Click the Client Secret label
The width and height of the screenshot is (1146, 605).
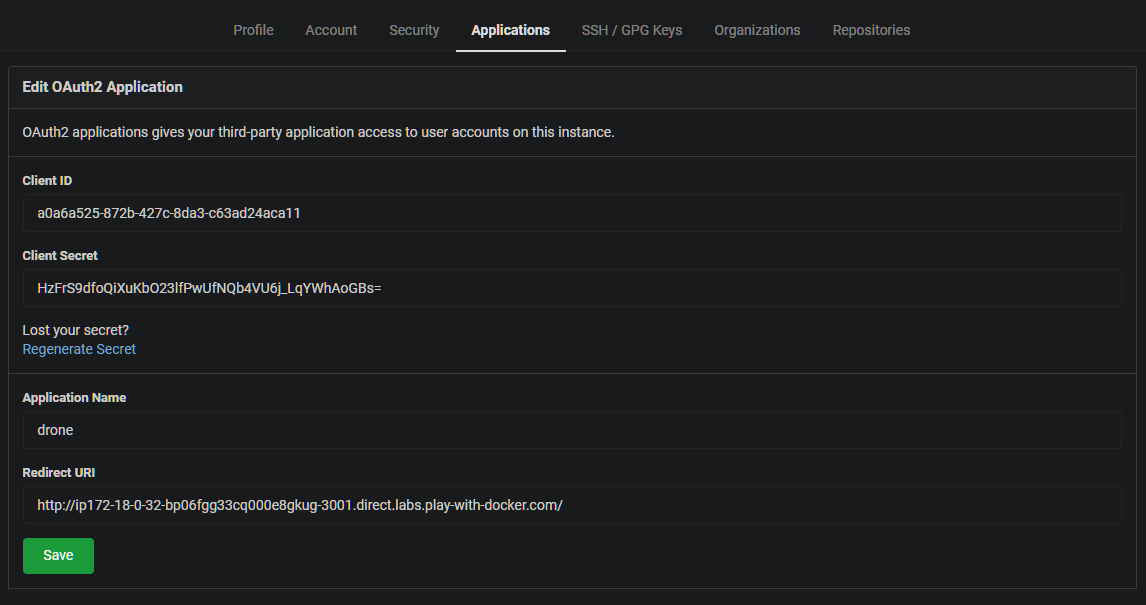point(60,256)
